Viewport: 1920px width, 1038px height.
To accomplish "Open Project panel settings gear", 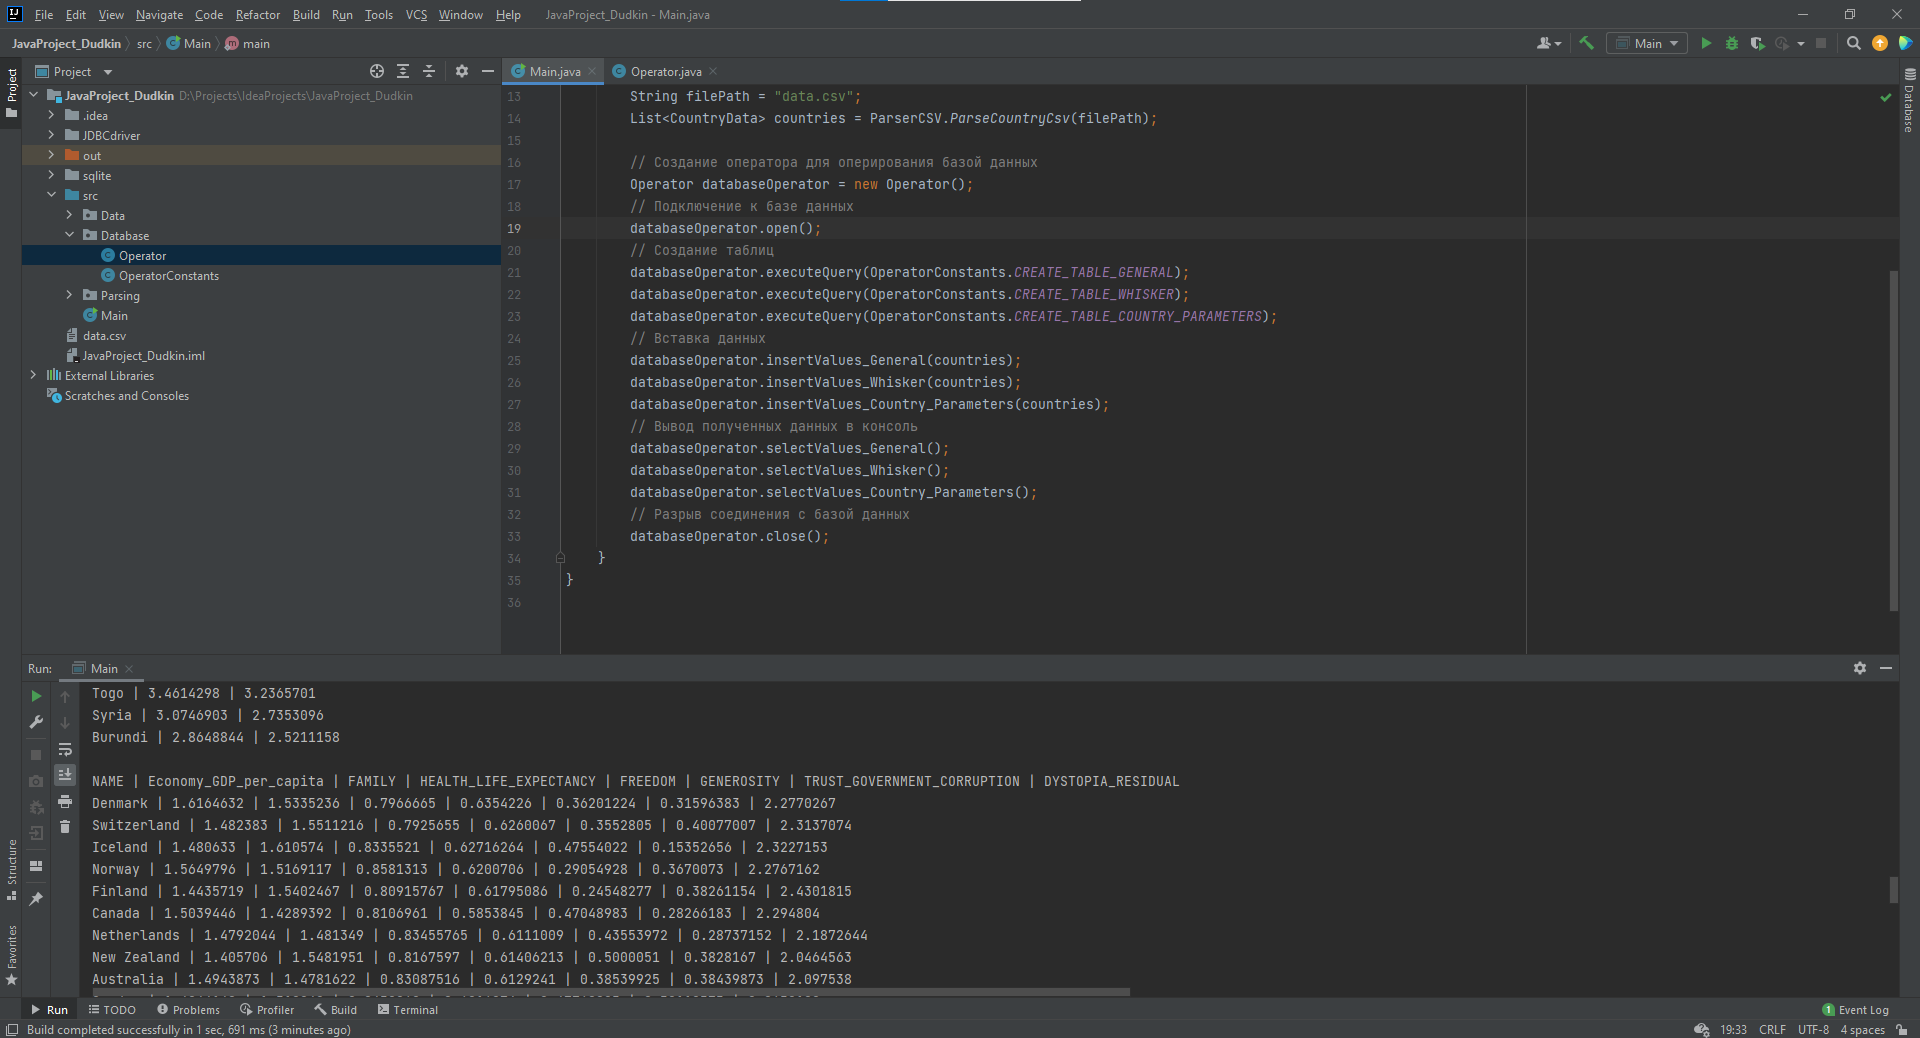I will pyautogui.click(x=462, y=71).
